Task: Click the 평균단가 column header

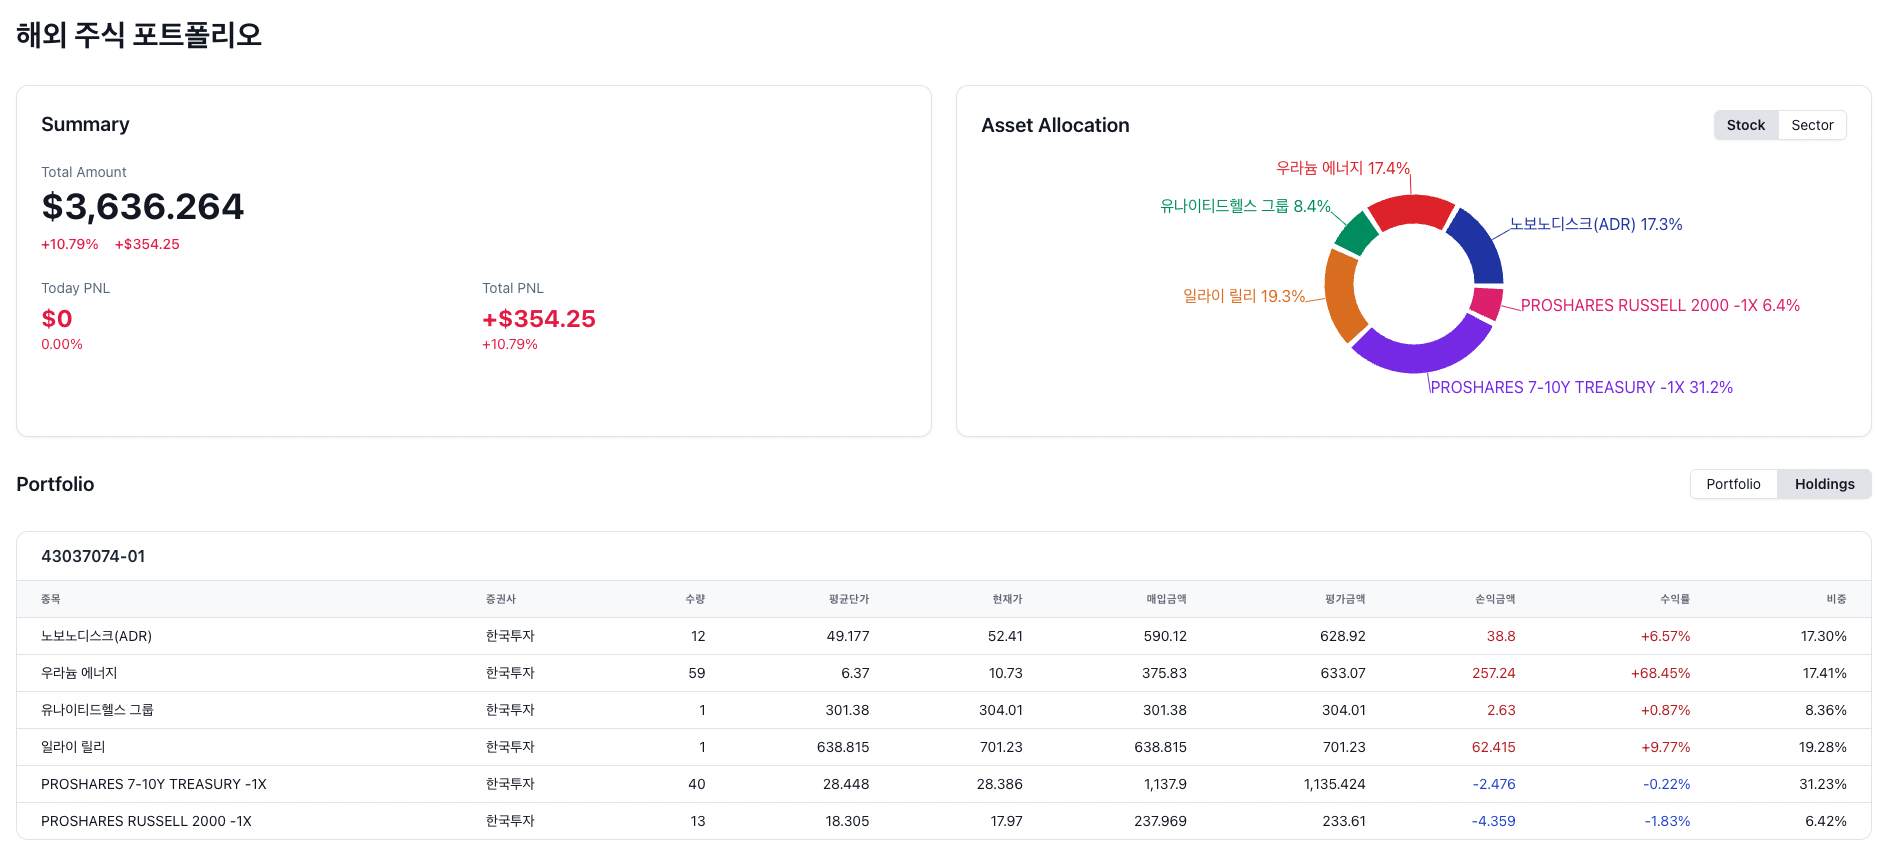Action: 849,599
